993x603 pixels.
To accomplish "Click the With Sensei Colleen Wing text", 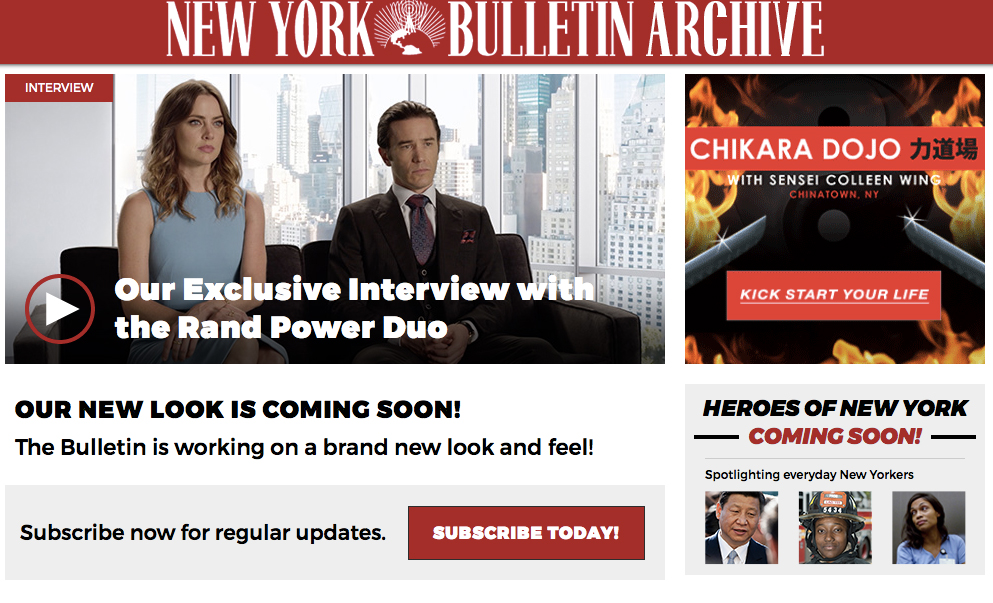I will point(833,180).
